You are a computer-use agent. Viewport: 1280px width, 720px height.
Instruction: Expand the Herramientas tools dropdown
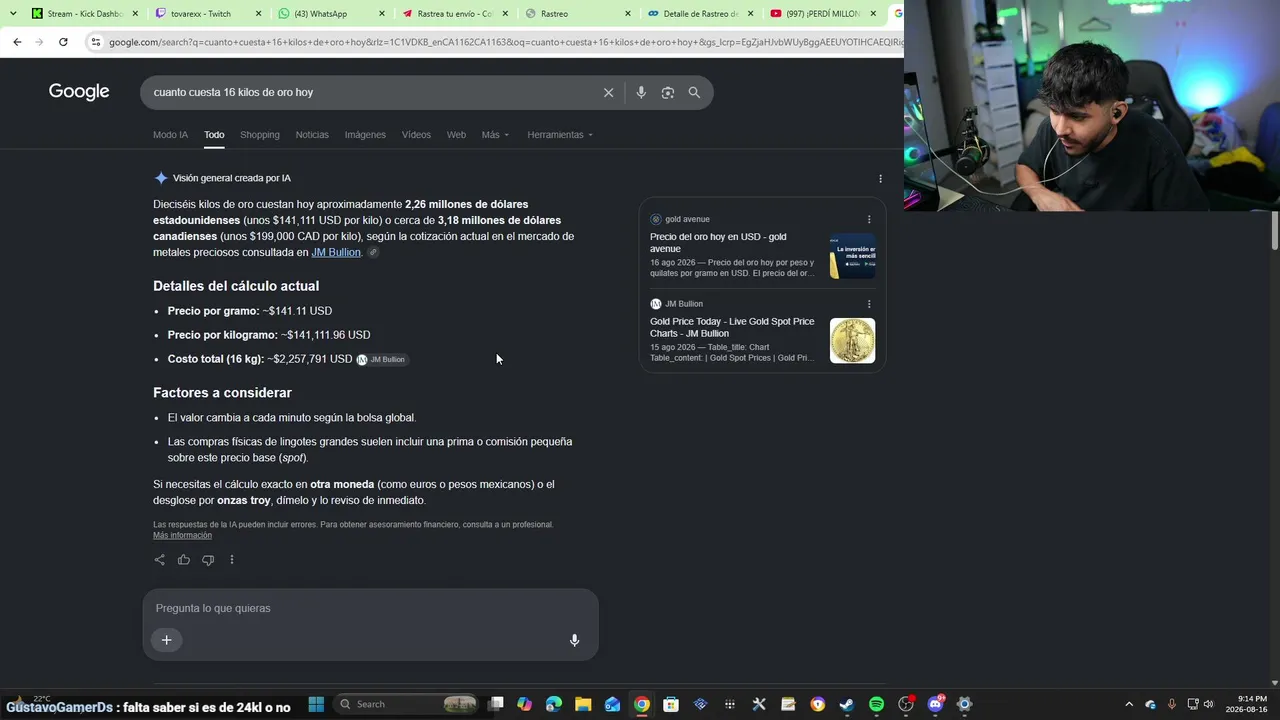(x=560, y=135)
